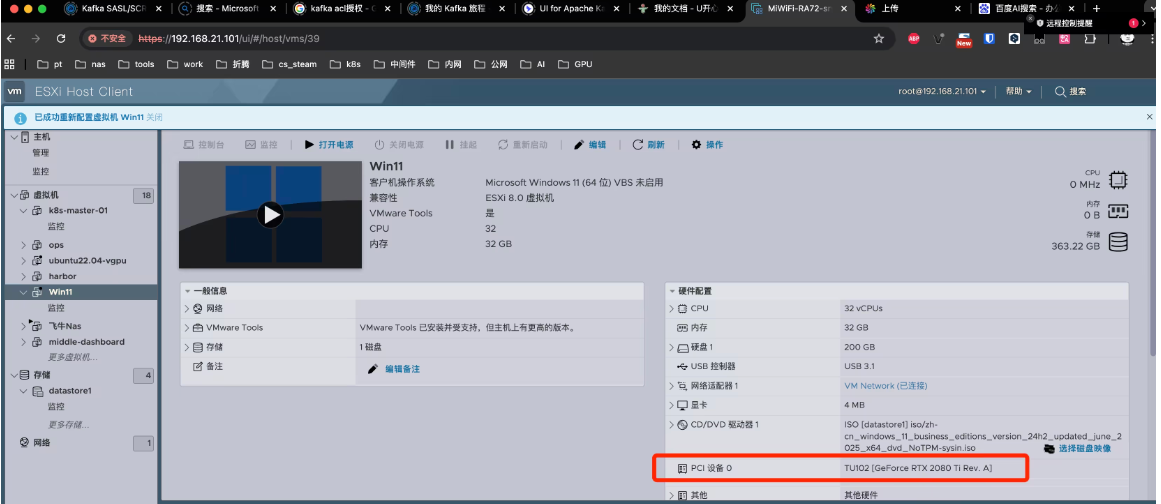
Task: Collapse the 硬件配置 hardware panel
Action: tap(672, 292)
